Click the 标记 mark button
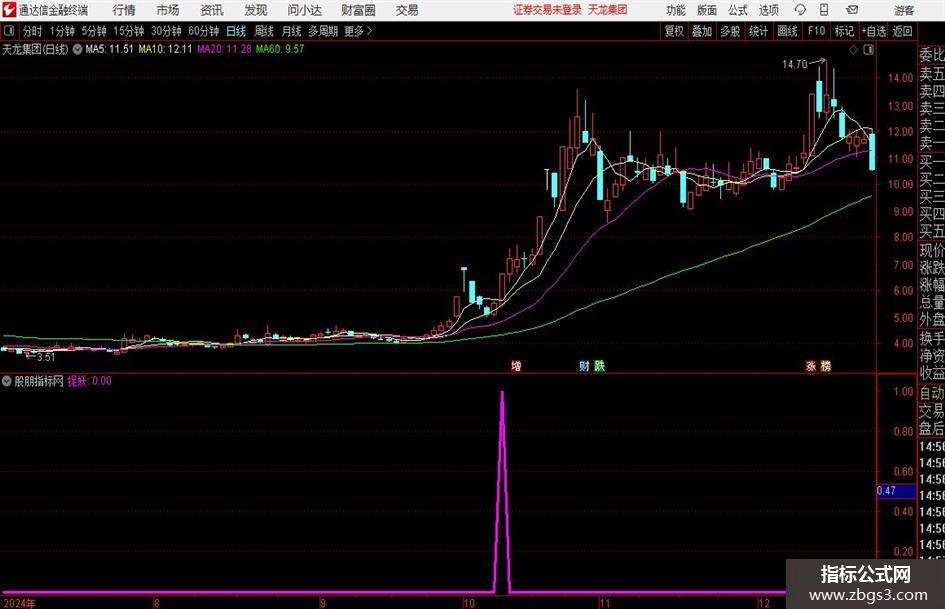 [844, 31]
